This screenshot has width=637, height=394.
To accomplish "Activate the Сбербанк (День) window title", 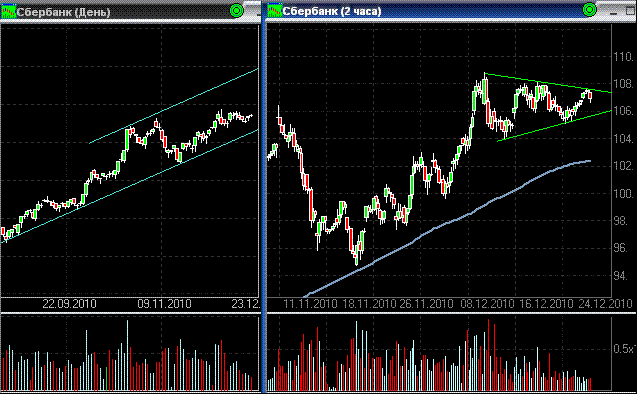I will pos(63,12).
